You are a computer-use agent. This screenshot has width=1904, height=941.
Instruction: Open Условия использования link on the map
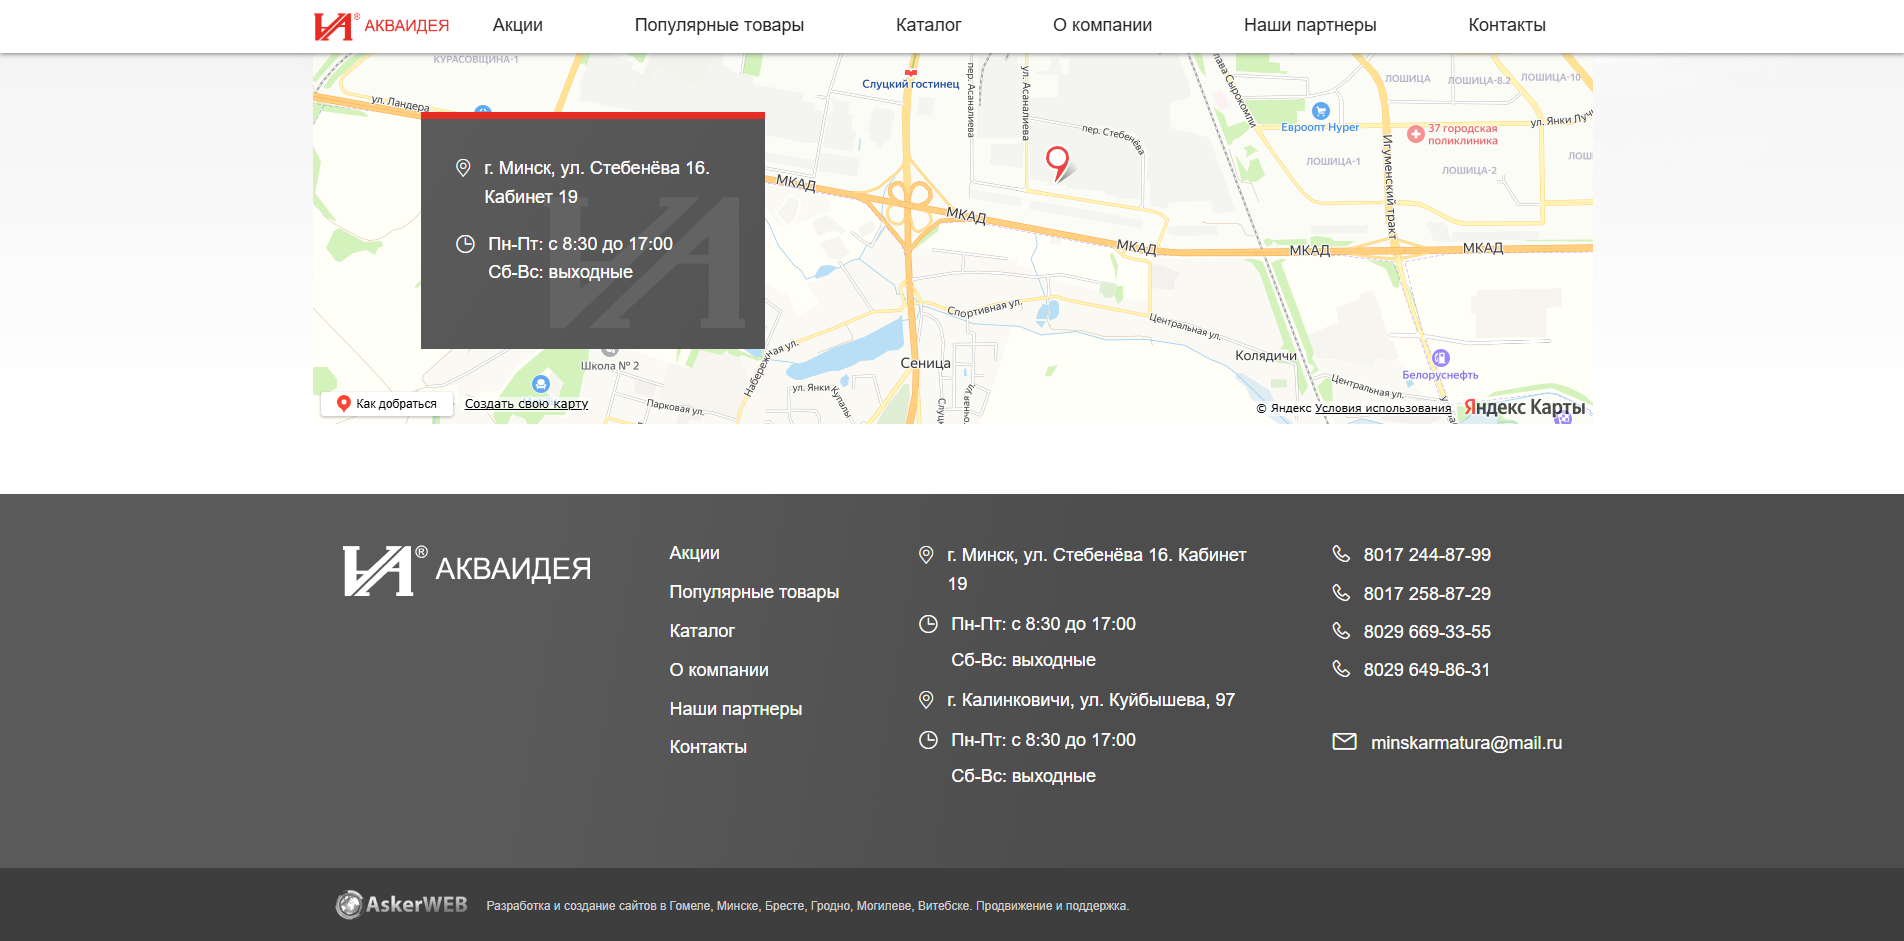tap(1383, 408)
